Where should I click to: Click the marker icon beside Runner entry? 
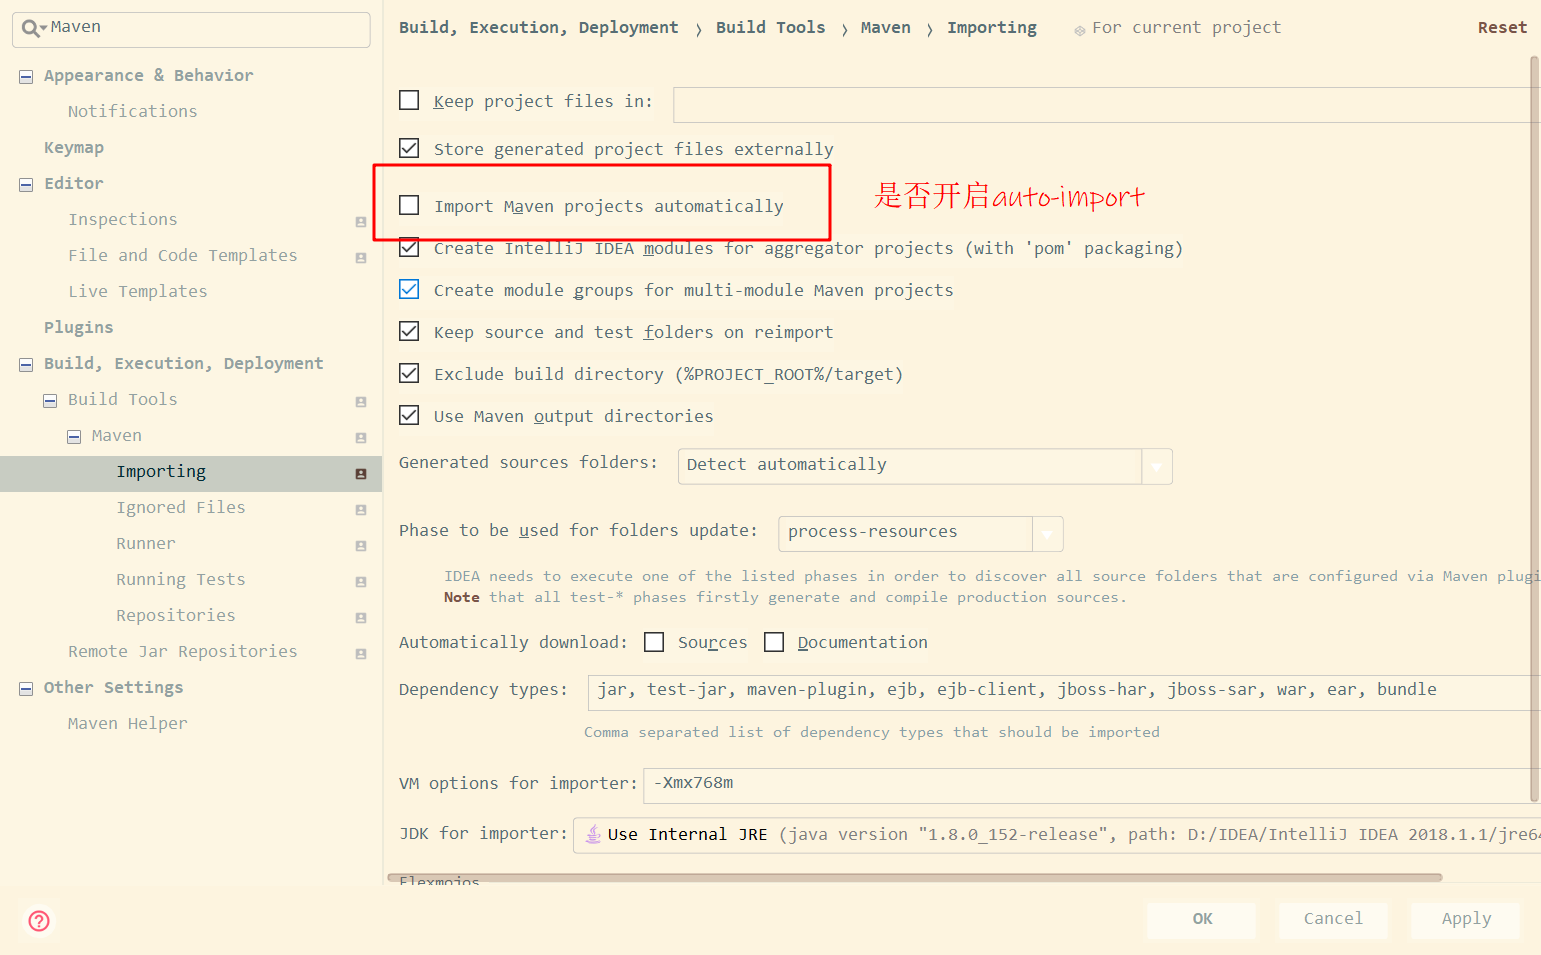[360, 545]
